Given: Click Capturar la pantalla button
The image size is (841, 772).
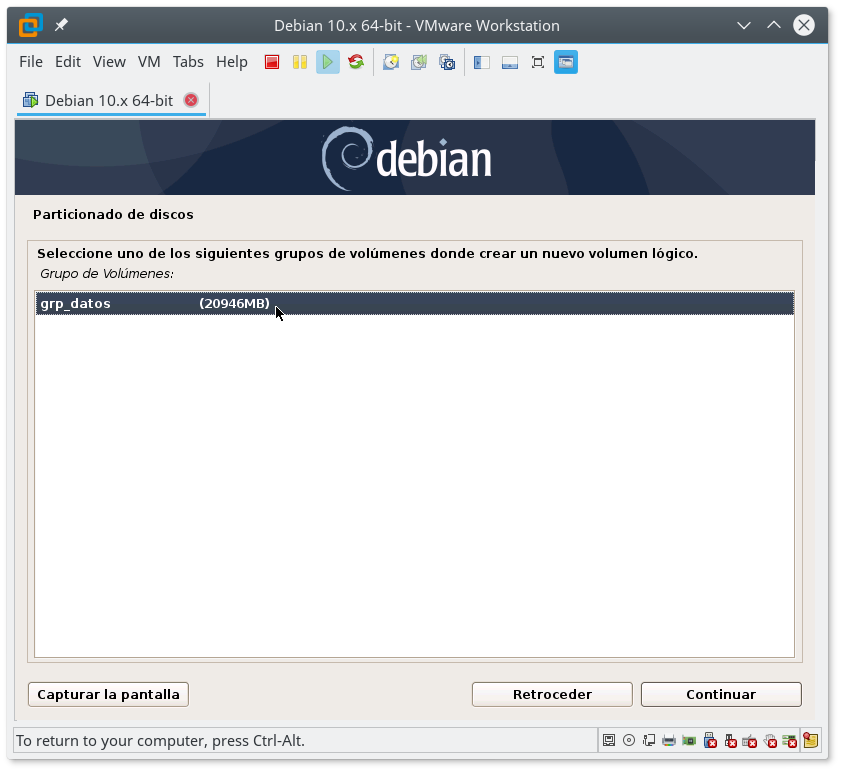Looking at the screenshot, I should tap(108, 695).
